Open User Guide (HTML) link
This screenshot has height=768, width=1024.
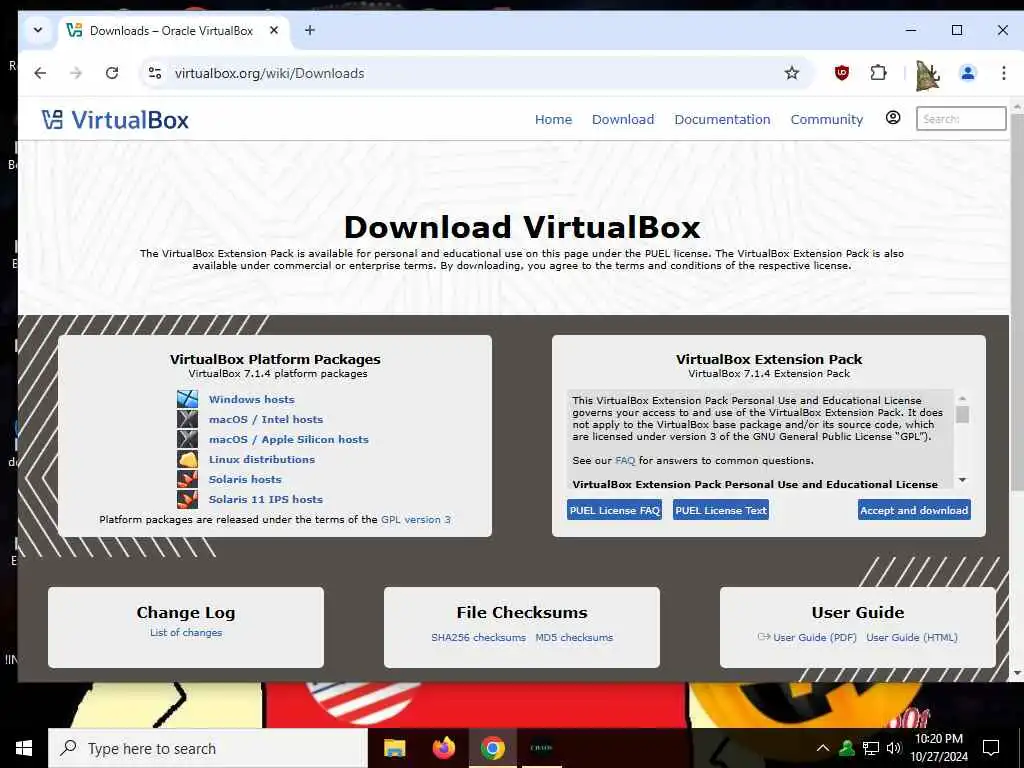pyautogui.click(x=912, y=637)
